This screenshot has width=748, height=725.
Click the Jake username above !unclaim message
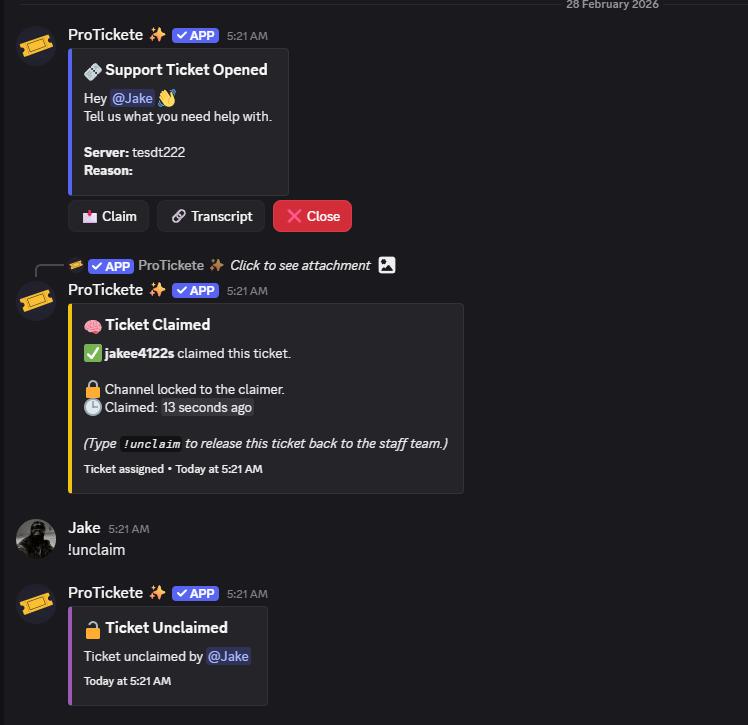pos(84,528)
